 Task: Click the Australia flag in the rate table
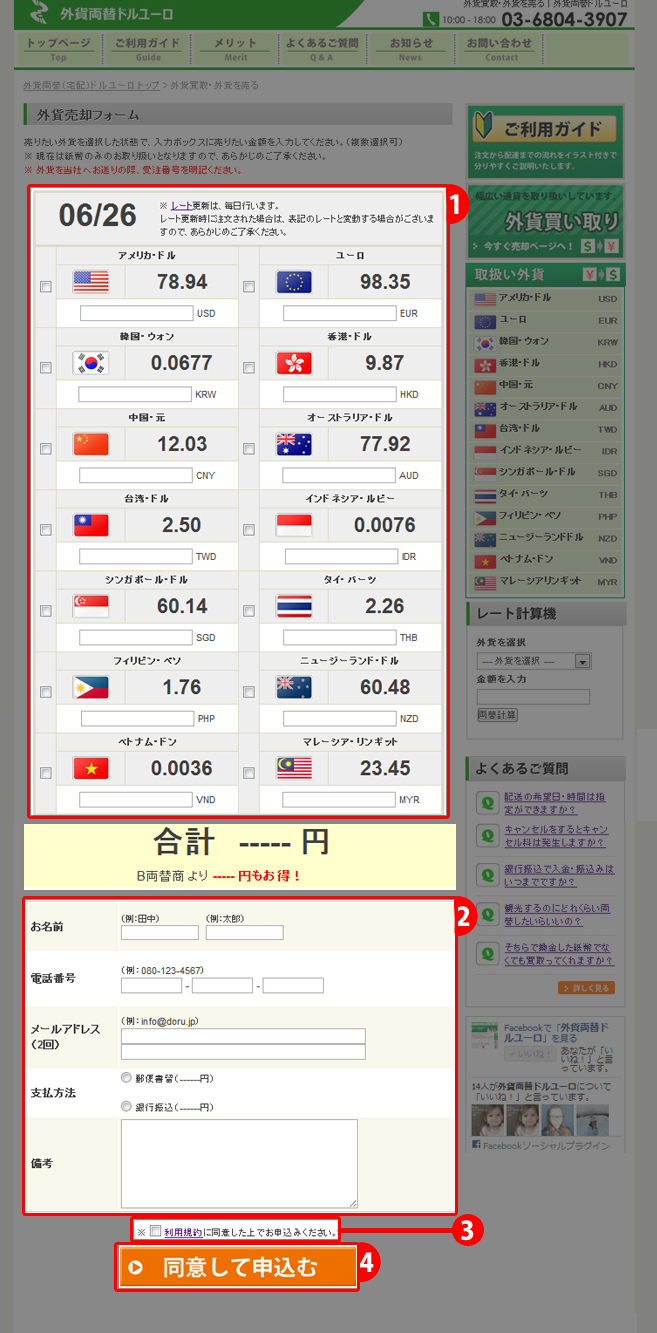pos(294,444)
